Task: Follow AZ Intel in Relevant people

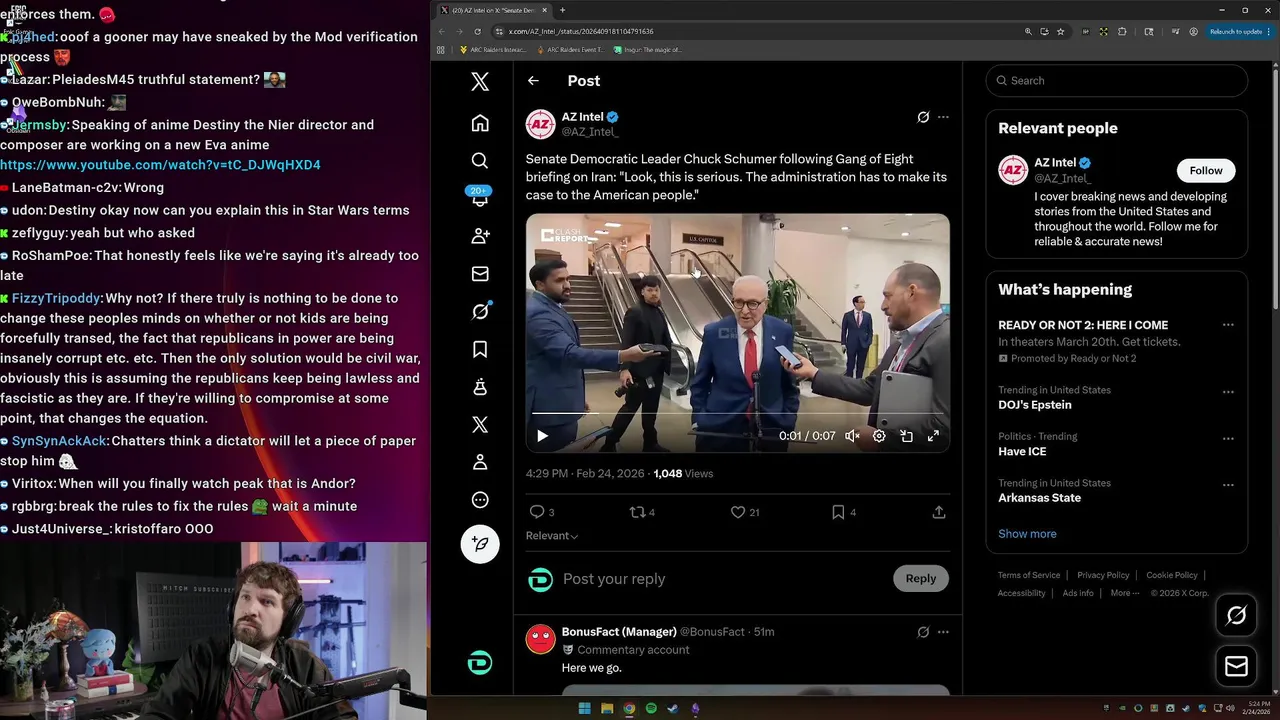Action: point(1206,170)
